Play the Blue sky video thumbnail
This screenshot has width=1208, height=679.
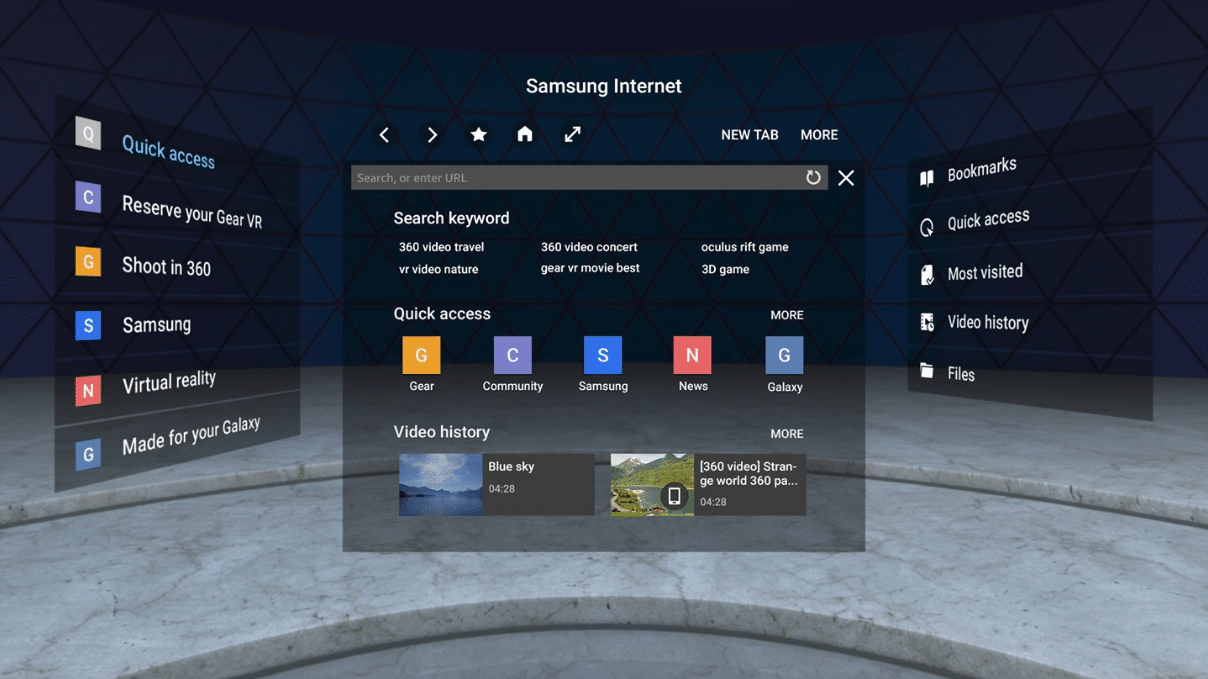(441, 485)
